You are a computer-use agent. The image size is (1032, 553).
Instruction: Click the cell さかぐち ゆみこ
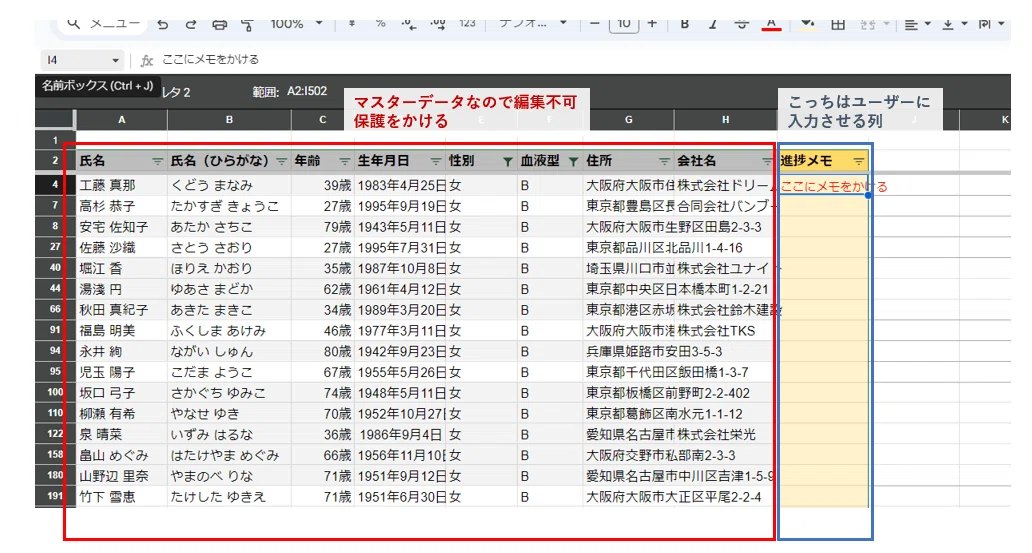pos(229,393)
